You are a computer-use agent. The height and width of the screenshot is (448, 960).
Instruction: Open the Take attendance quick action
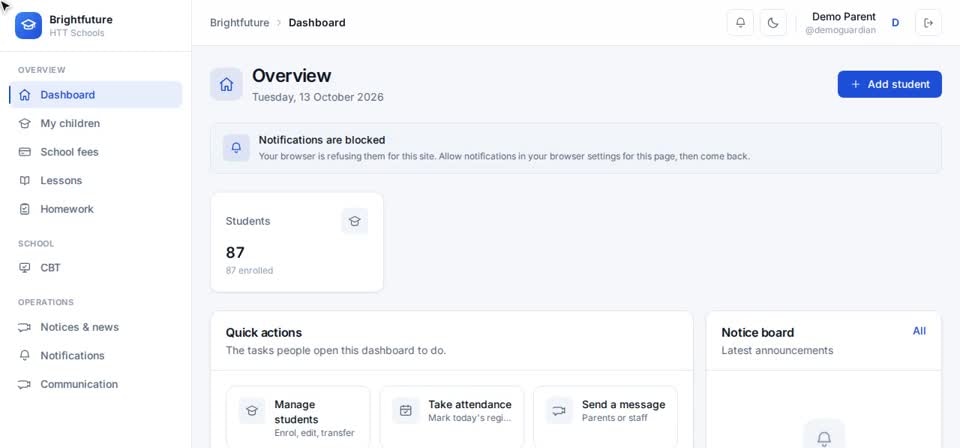pos(452,417)
